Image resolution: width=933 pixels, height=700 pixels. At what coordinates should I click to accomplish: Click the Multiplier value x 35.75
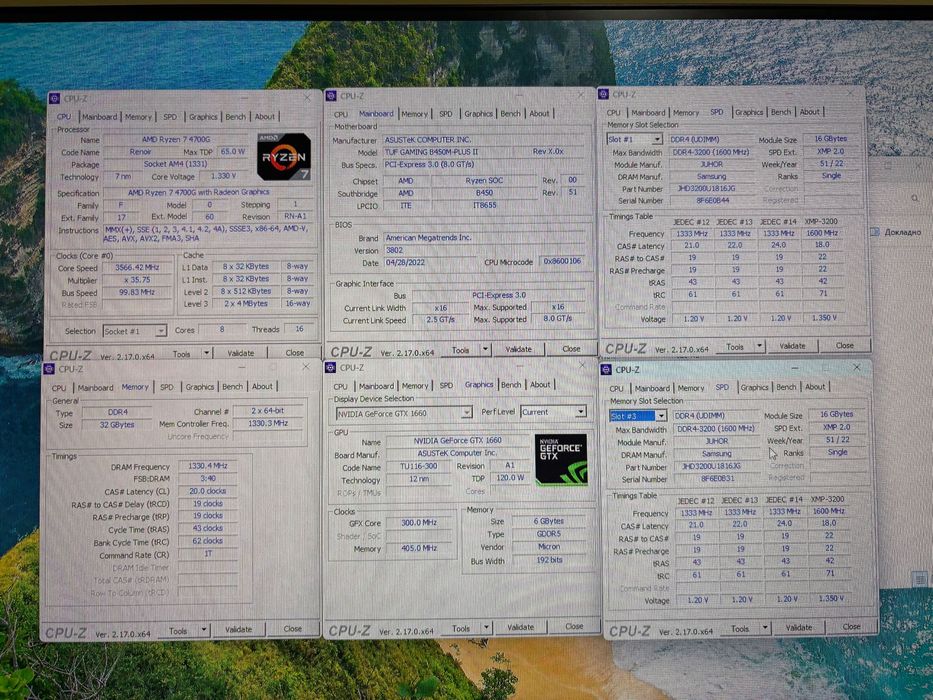[x=137, y=280]
